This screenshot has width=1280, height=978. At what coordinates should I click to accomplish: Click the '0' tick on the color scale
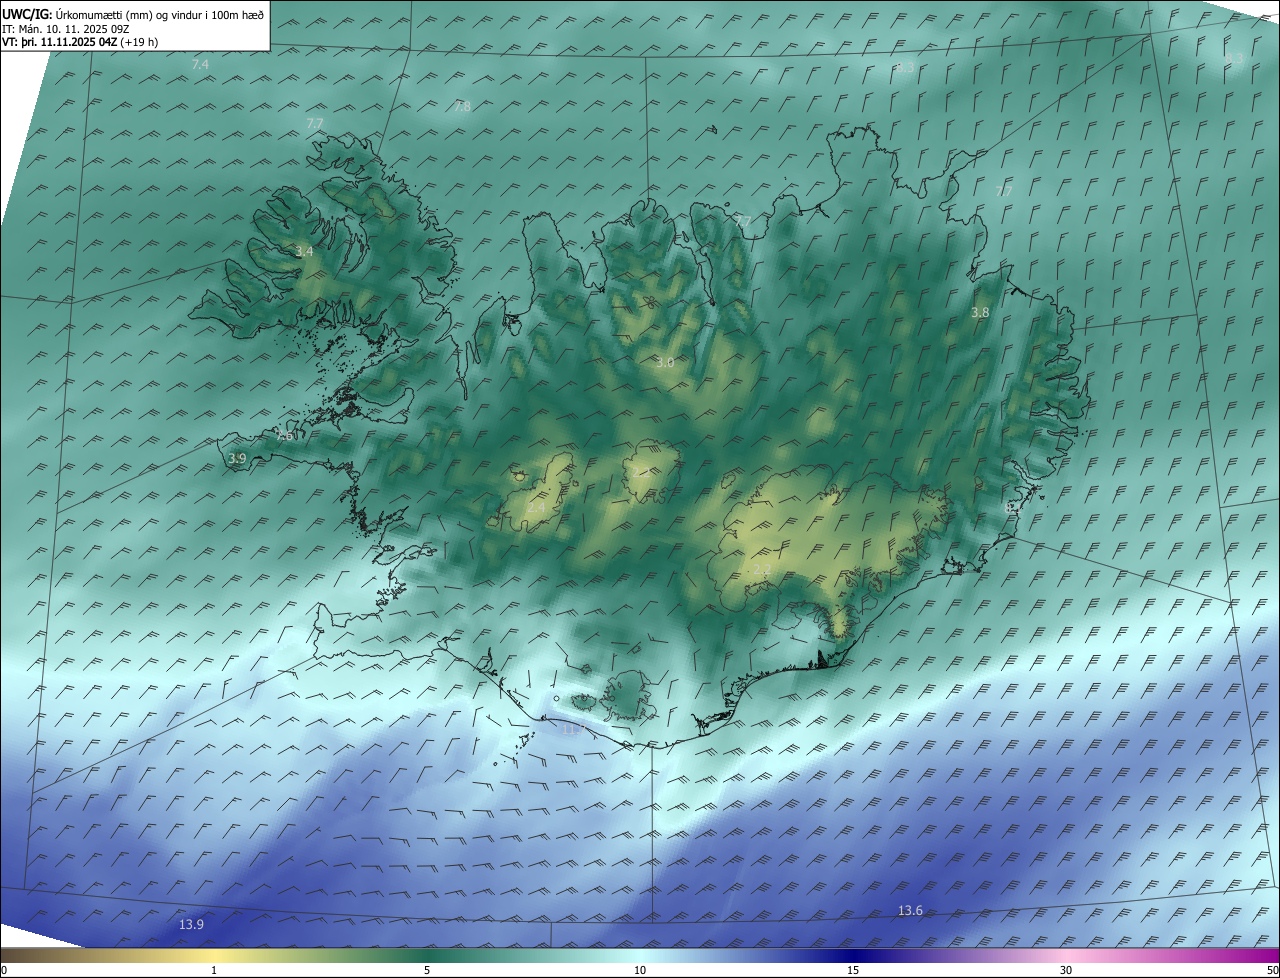4,970
